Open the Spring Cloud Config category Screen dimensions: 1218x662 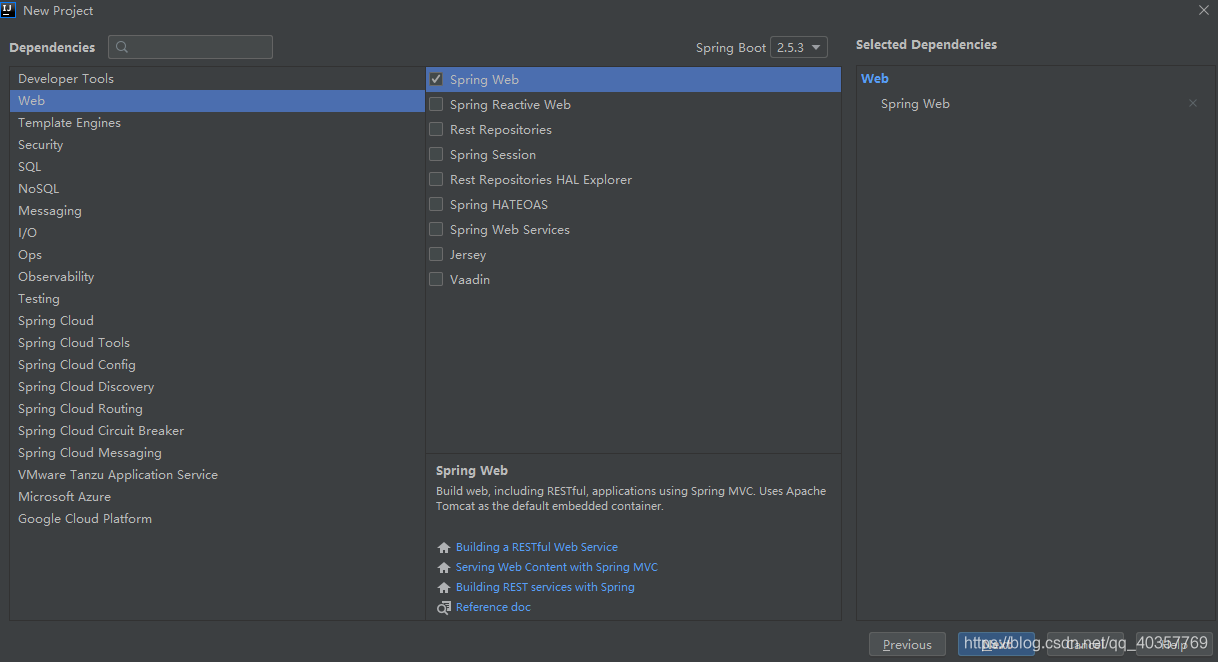[217, 365]
